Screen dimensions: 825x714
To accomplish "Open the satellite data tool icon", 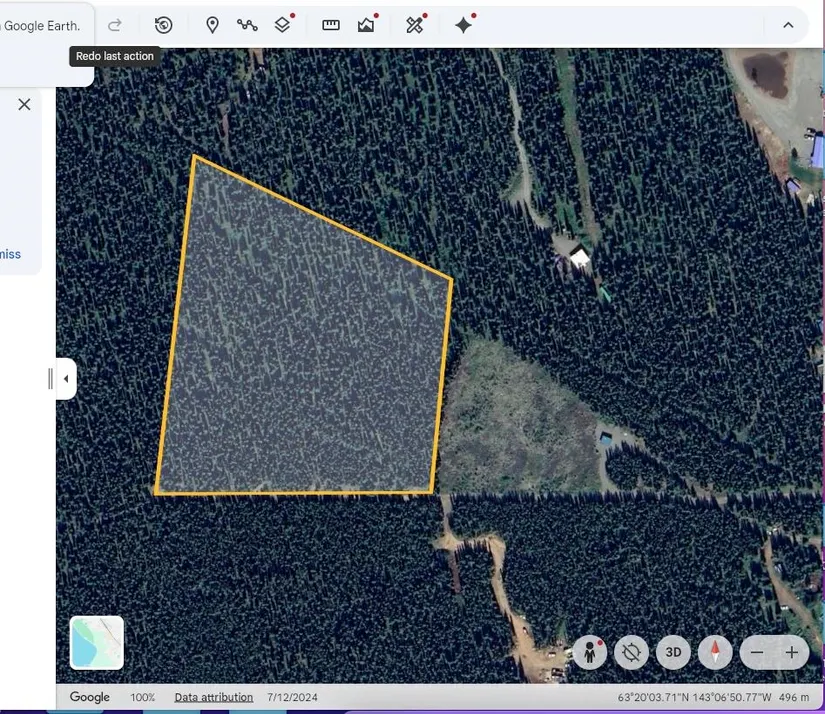I will tap(415, 25).
